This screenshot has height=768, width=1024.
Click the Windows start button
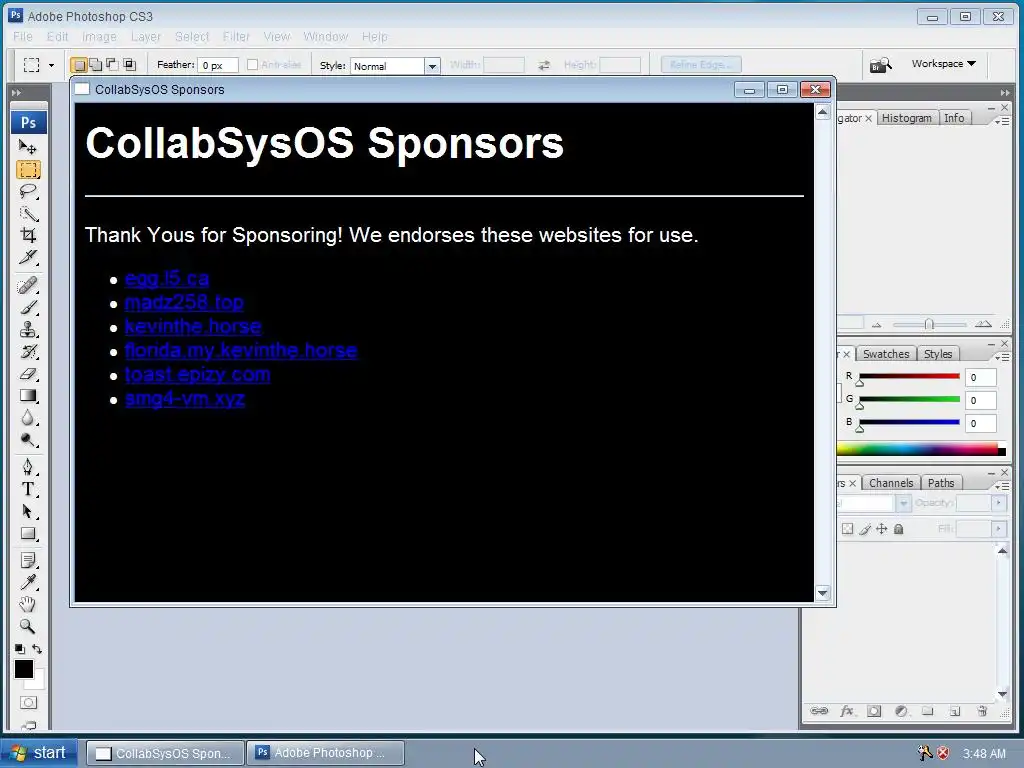click(39, 753)
